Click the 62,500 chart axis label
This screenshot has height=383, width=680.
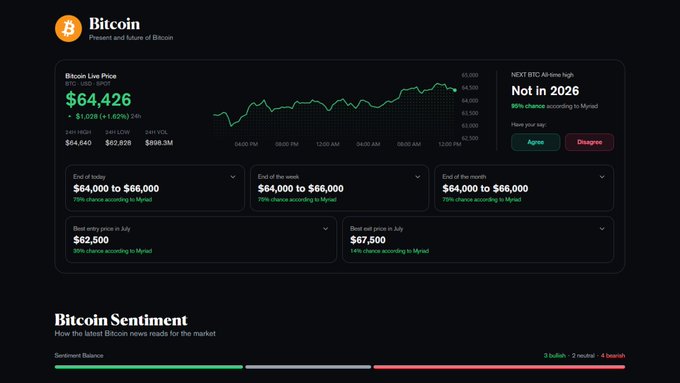point(470,138)
